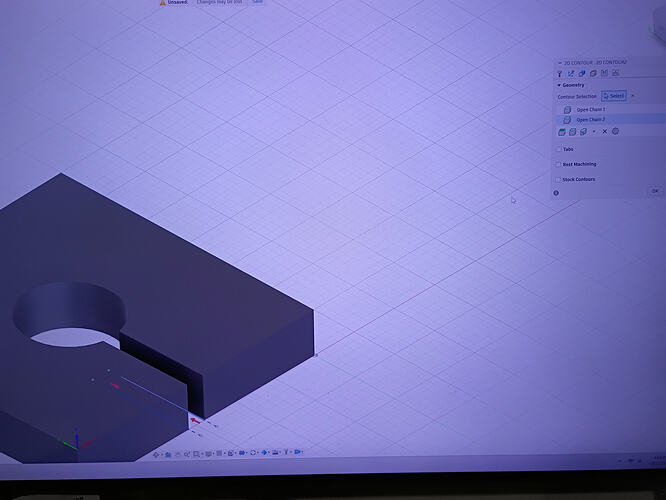Click the red arrow on the slot edge
Image resolution: width=666 pixels, height=500 pixels.
pyautogui.click(x=195, y=421)
